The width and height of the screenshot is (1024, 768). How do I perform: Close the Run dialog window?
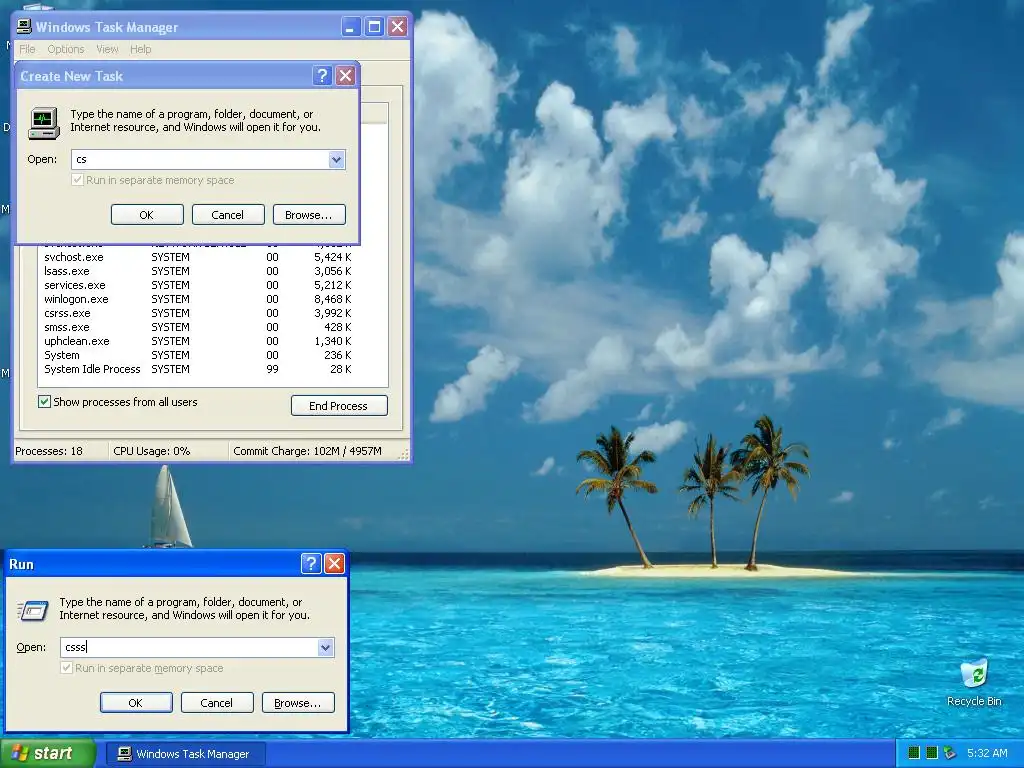point(334,564)
